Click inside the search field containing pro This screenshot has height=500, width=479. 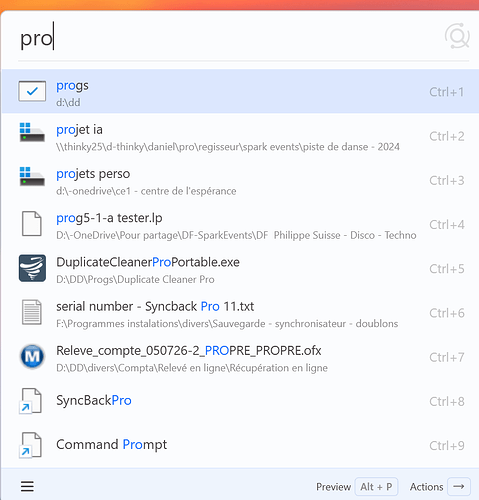tap(230, 38)
